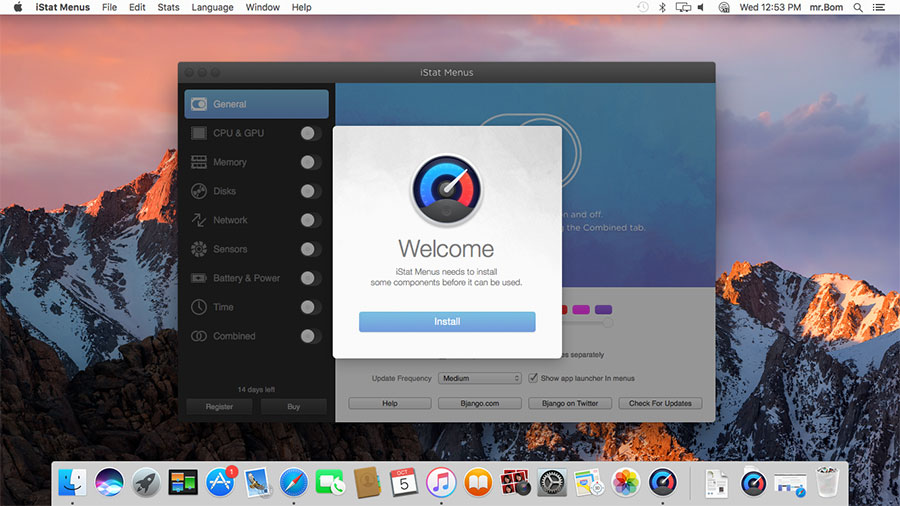Open the Stats menu
The image size is (900, 506).
[x=168, y=7]
